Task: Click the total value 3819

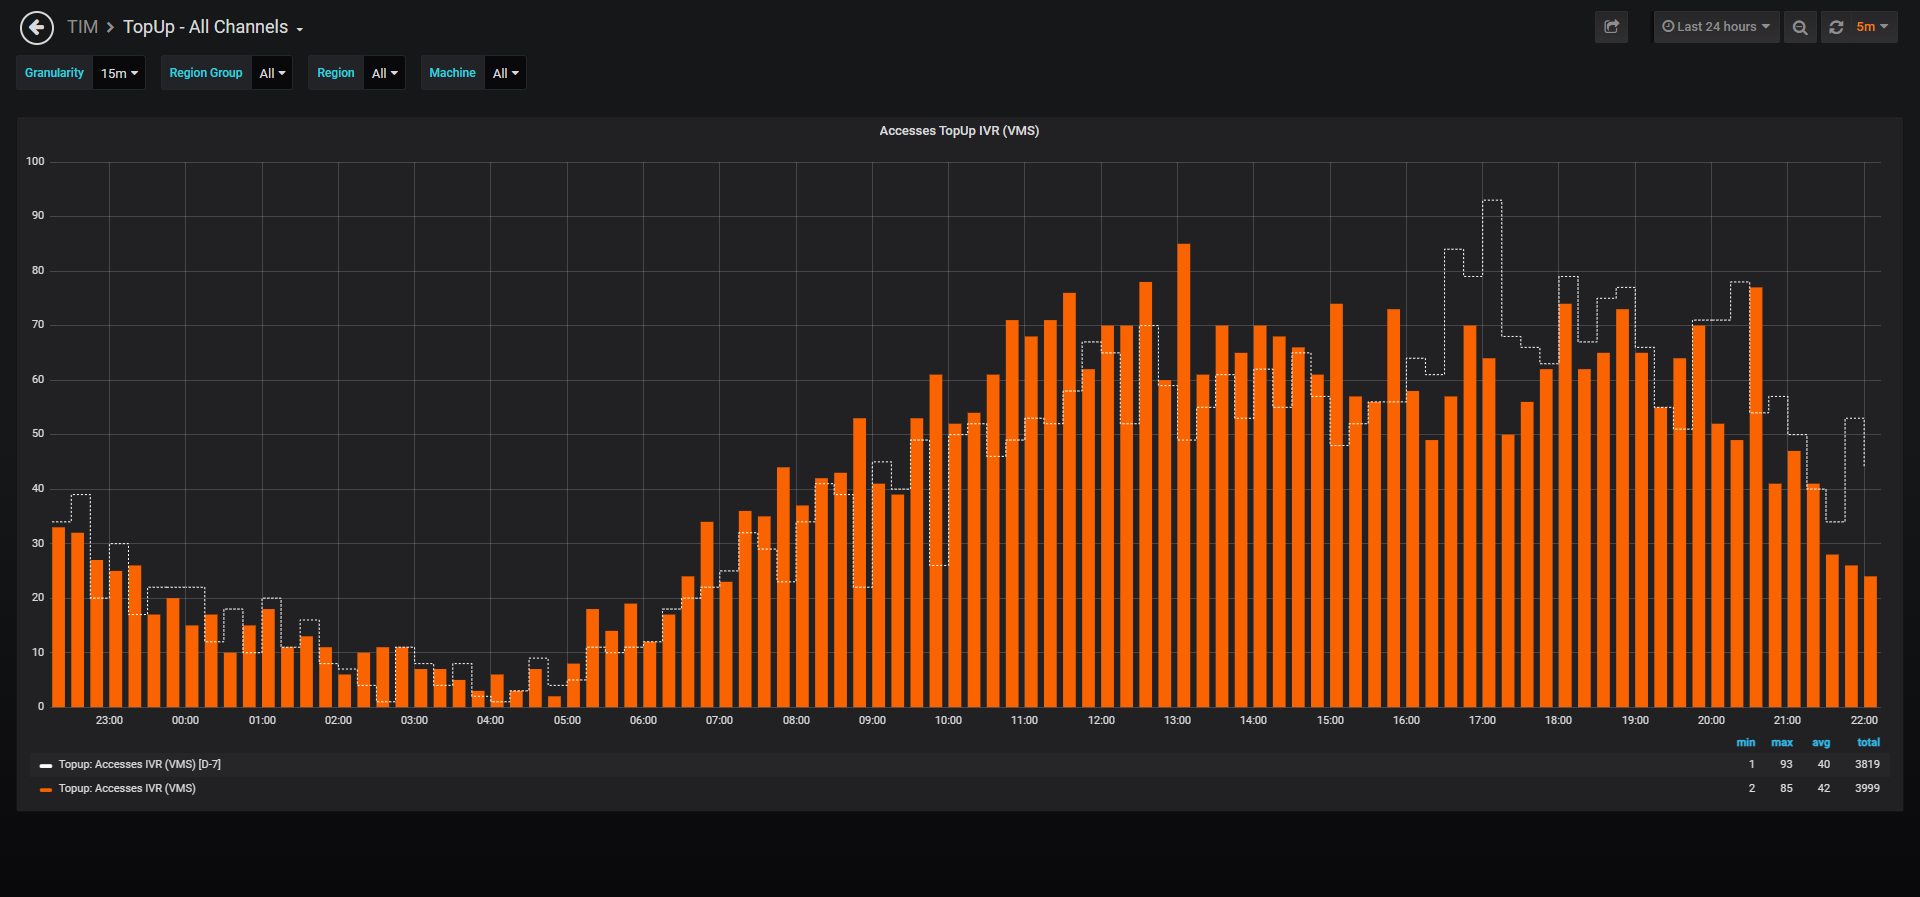Action: click(1867, 765)
